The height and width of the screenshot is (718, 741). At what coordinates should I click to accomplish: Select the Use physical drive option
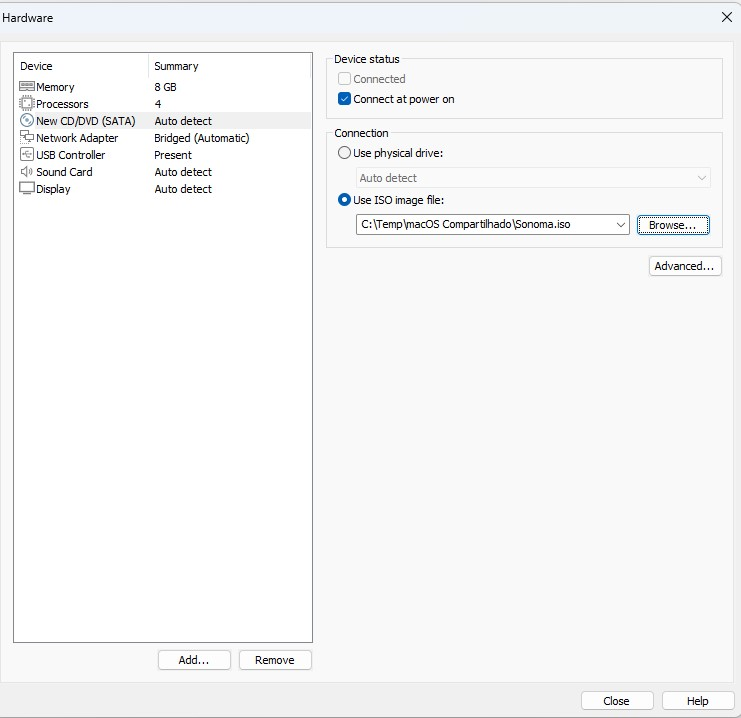(345, 153)
